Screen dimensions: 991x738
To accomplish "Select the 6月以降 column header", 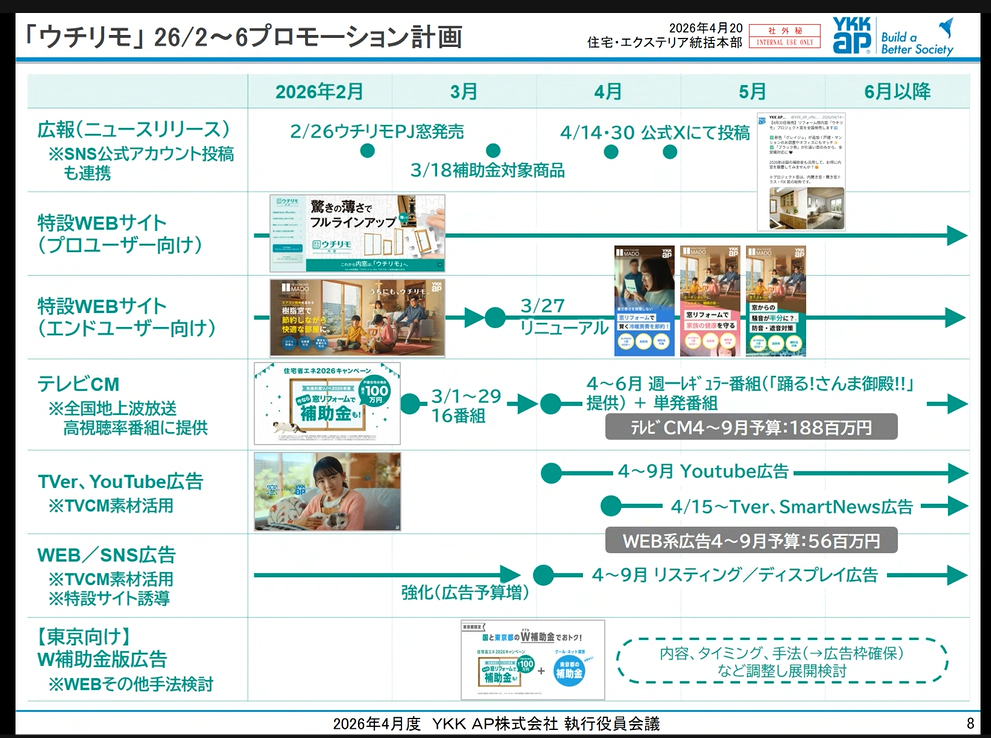I will [897, 91].
